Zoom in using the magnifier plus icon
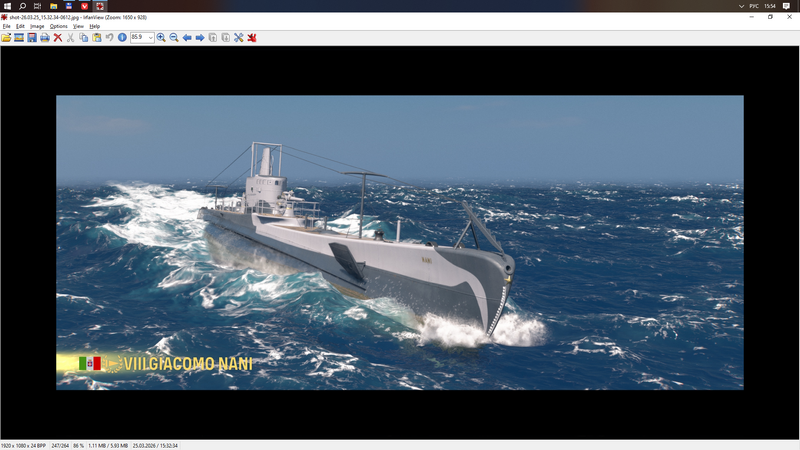The width and height of the screenshot is (800, 450). [x=161, y=37]
